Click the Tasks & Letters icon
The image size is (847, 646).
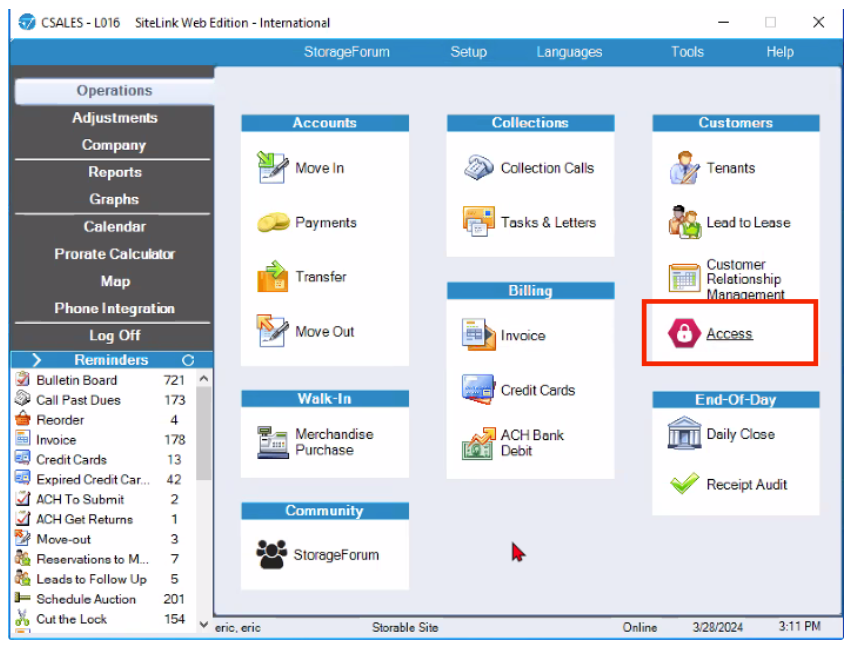(x=479, y=221)
